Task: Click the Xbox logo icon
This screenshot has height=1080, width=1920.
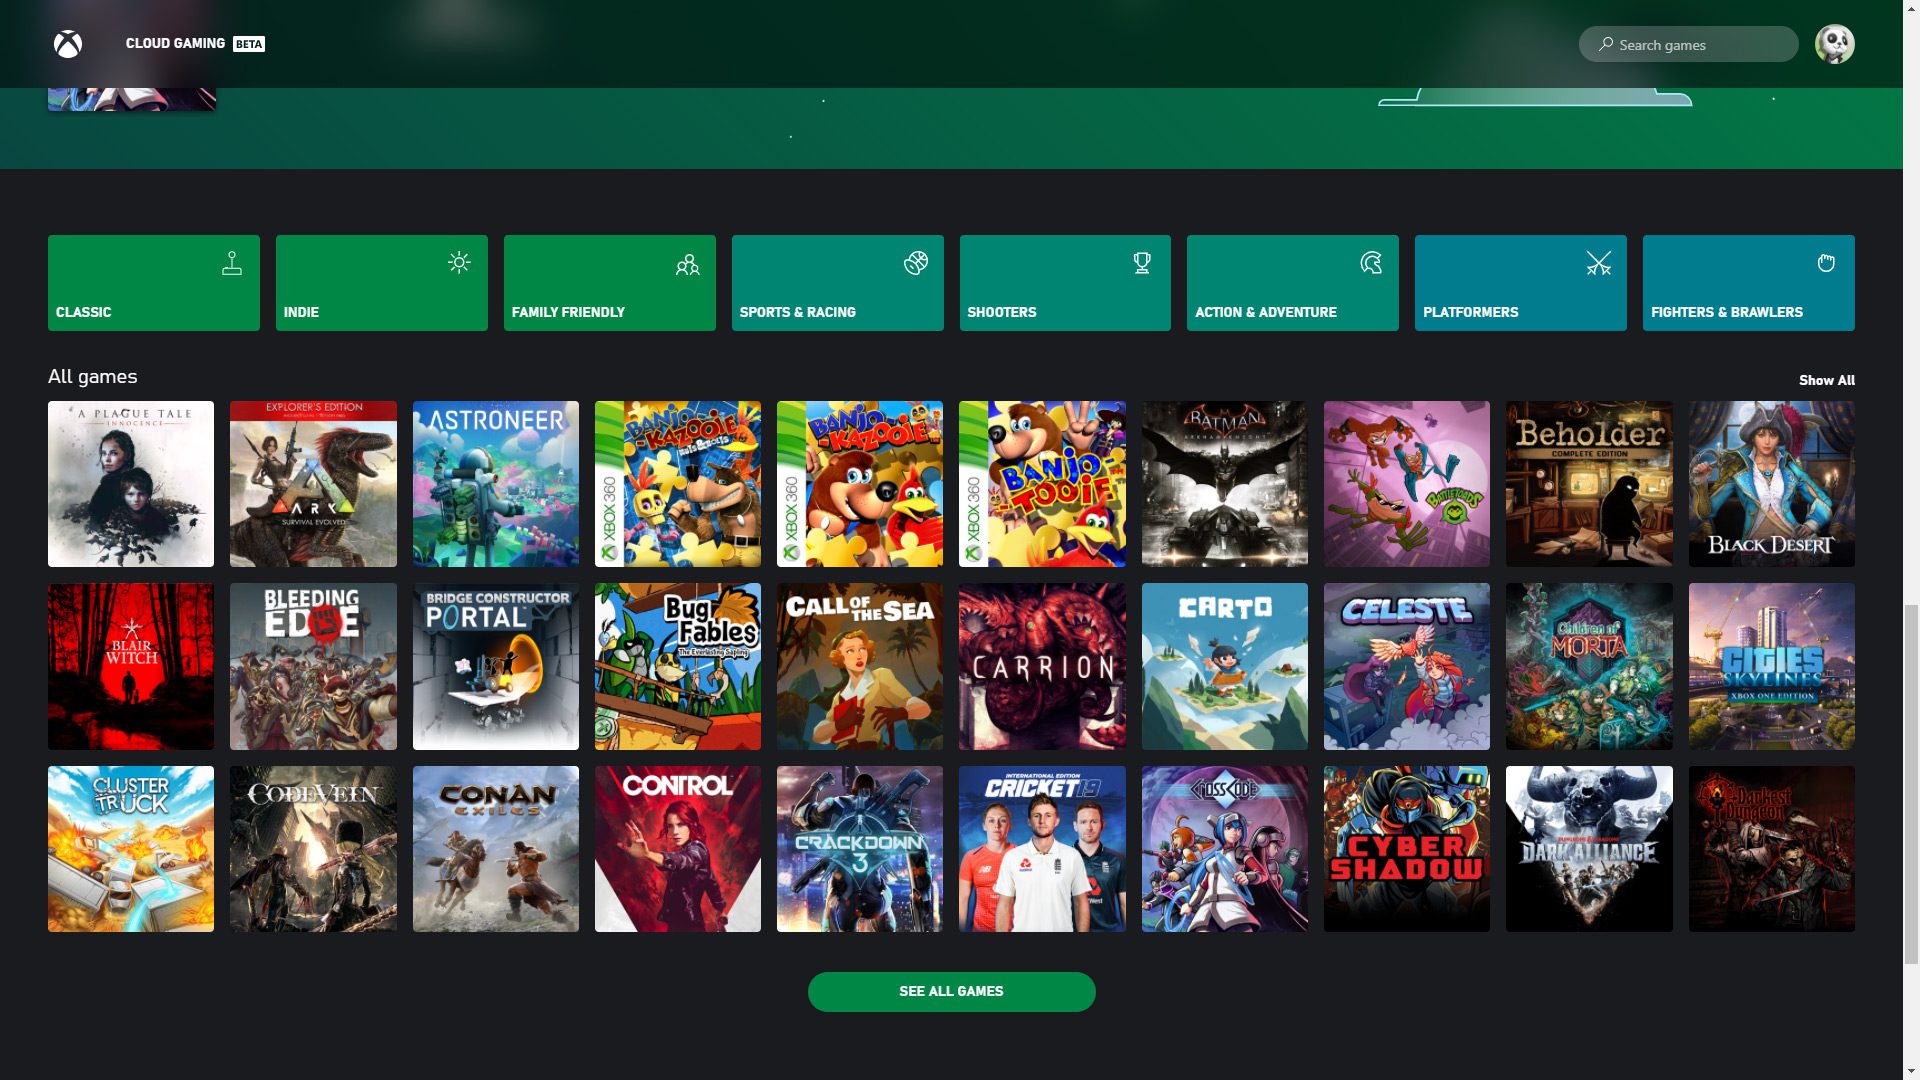Action: (68, 44)
